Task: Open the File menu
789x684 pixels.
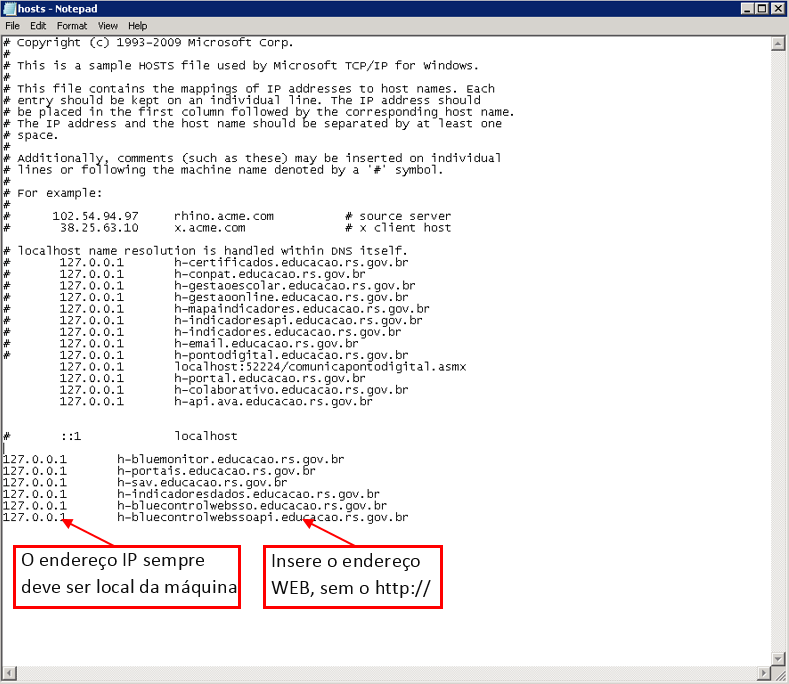Action: click(x=13, y=26)
